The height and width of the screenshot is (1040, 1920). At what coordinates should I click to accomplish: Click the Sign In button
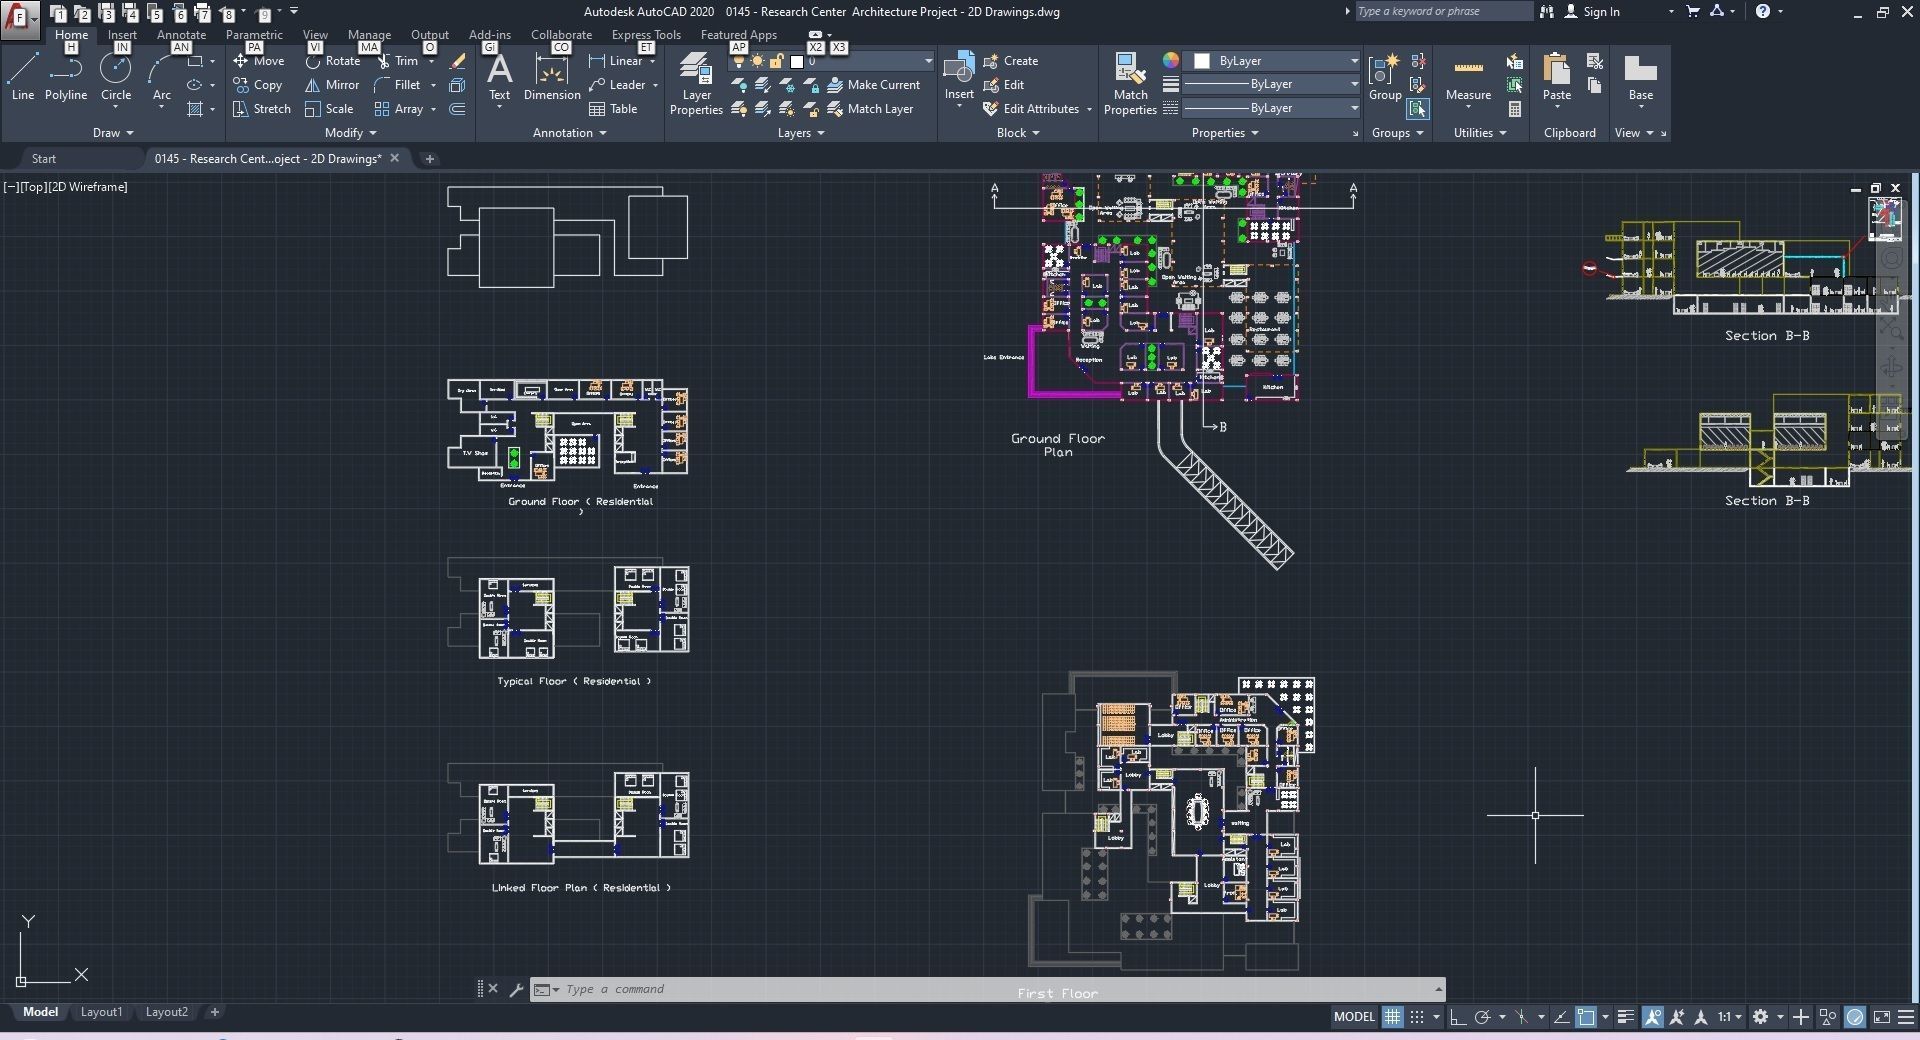click(1591, 12)
